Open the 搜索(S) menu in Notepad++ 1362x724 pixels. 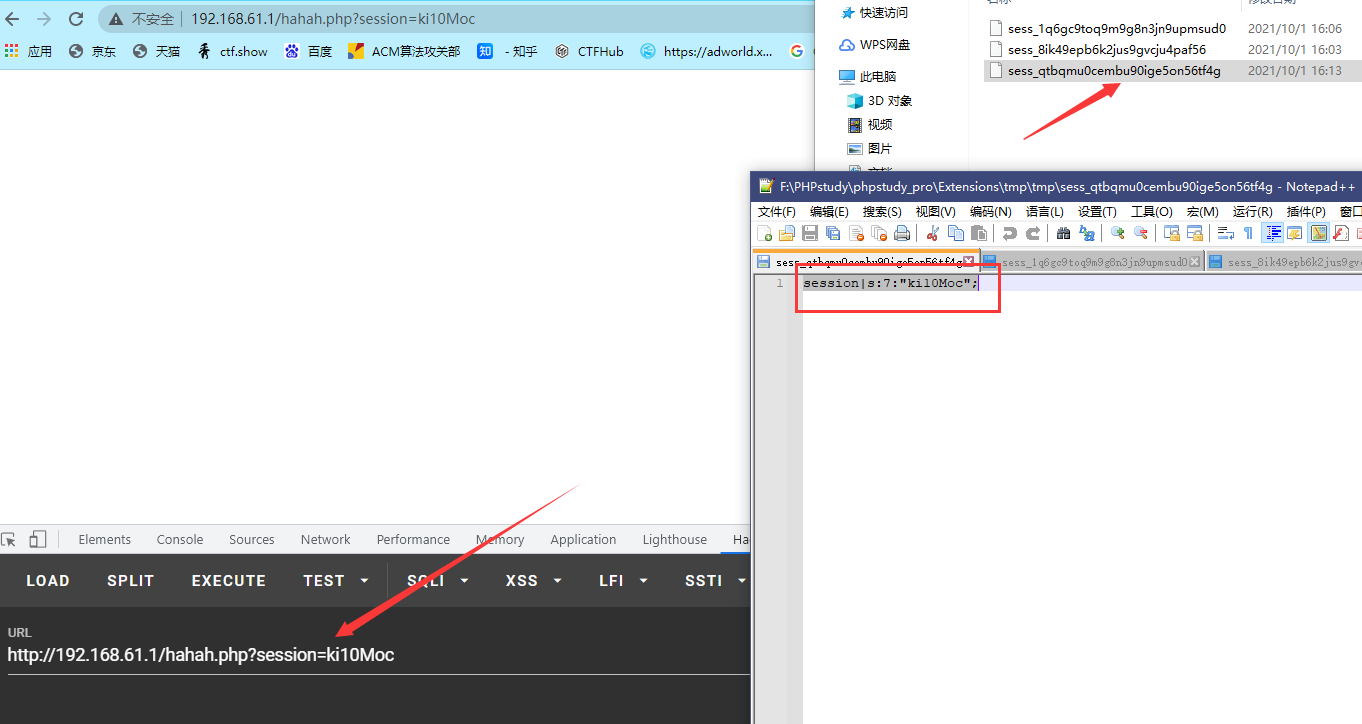(882, 211)
